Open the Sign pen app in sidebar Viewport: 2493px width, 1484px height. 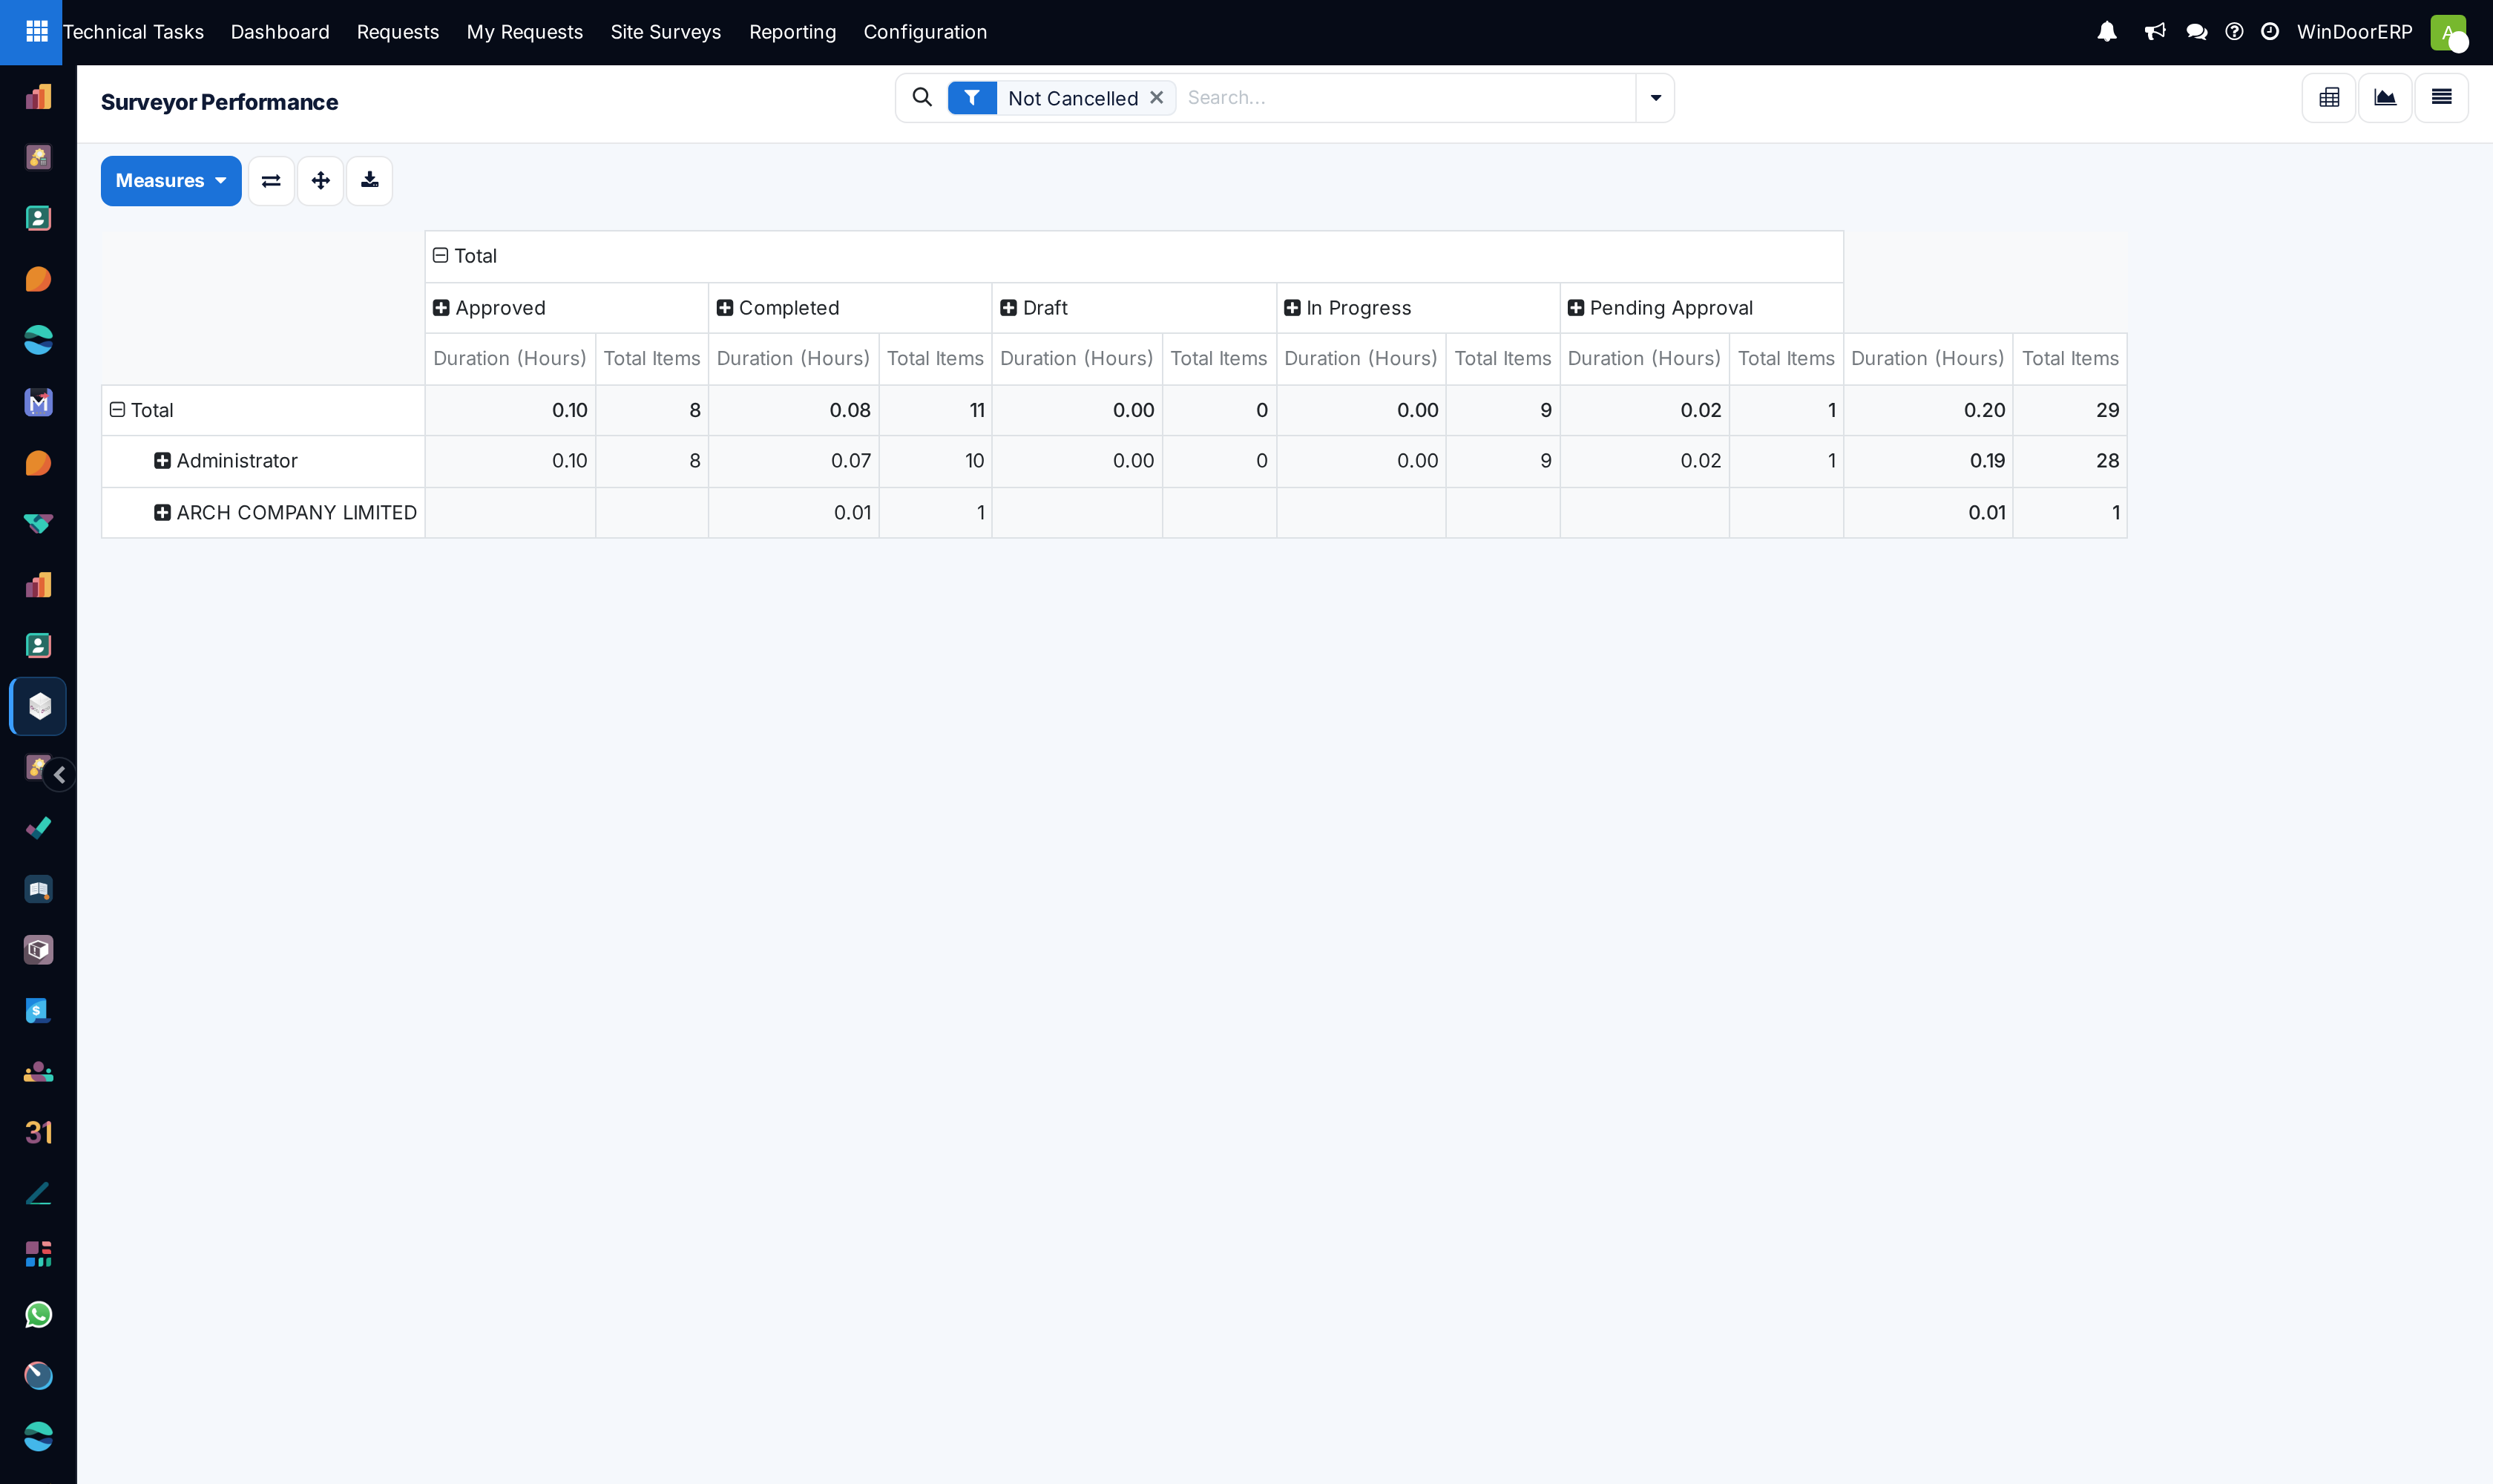click(38, 1194)
